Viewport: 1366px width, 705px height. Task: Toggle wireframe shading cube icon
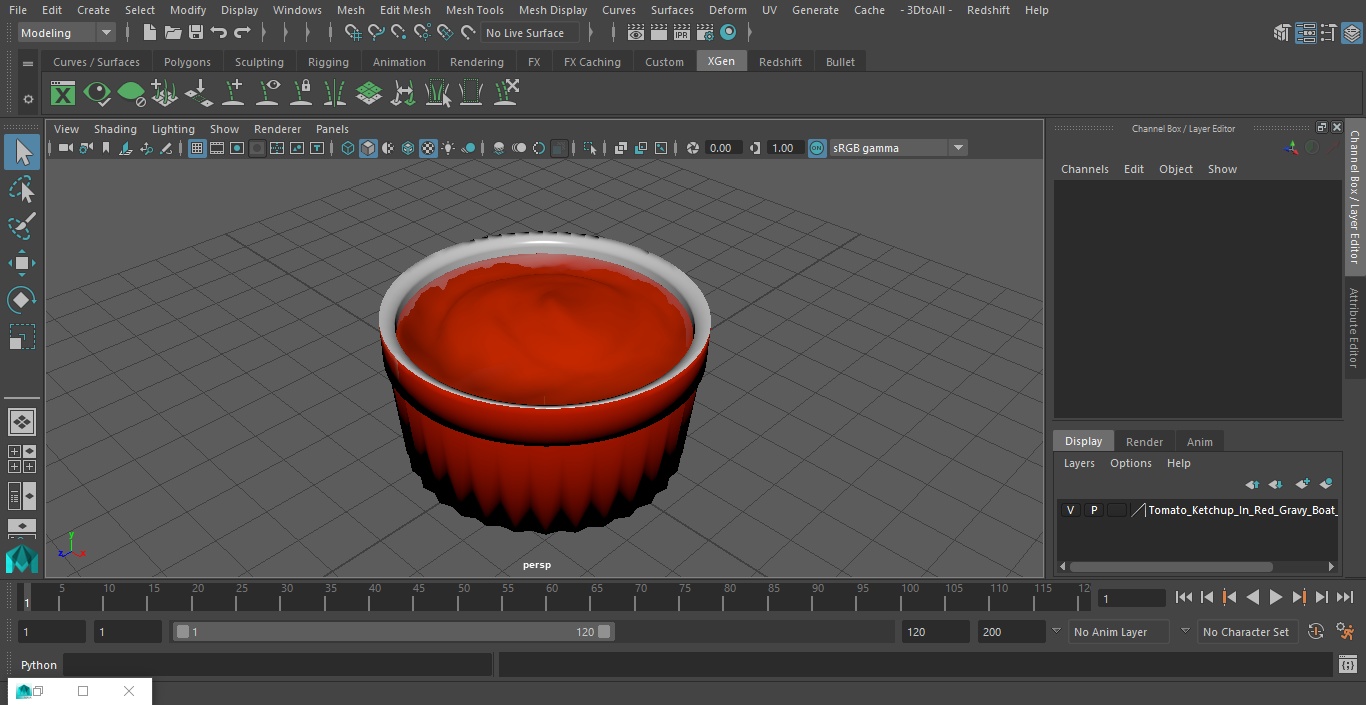(x=348, y=148)
